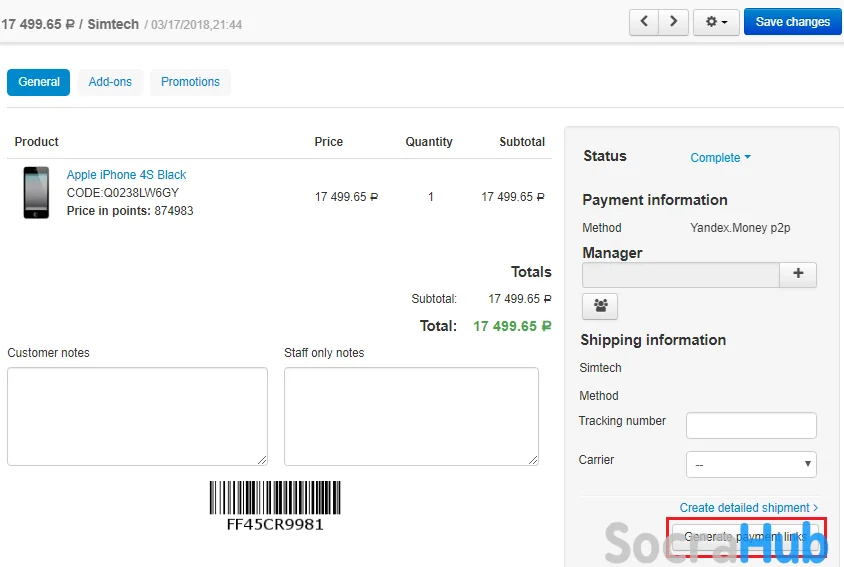
Task: Click the Price column header
Action: pos(328,142)
